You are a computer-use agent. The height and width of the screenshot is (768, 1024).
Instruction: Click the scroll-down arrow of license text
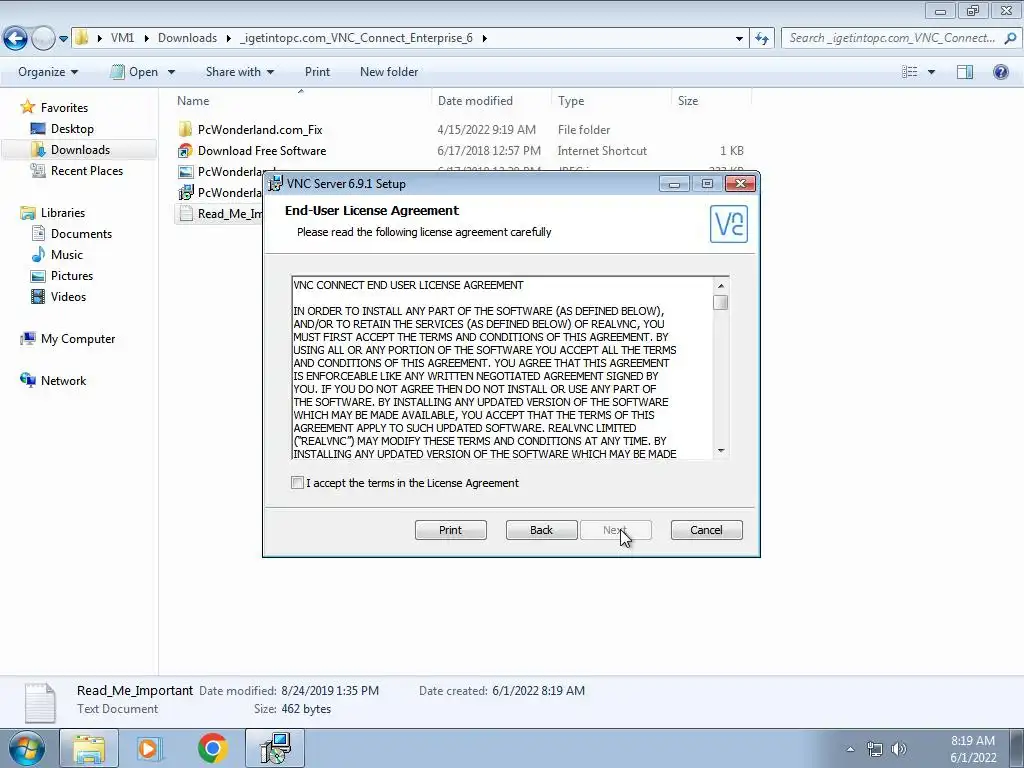(721, 450)
